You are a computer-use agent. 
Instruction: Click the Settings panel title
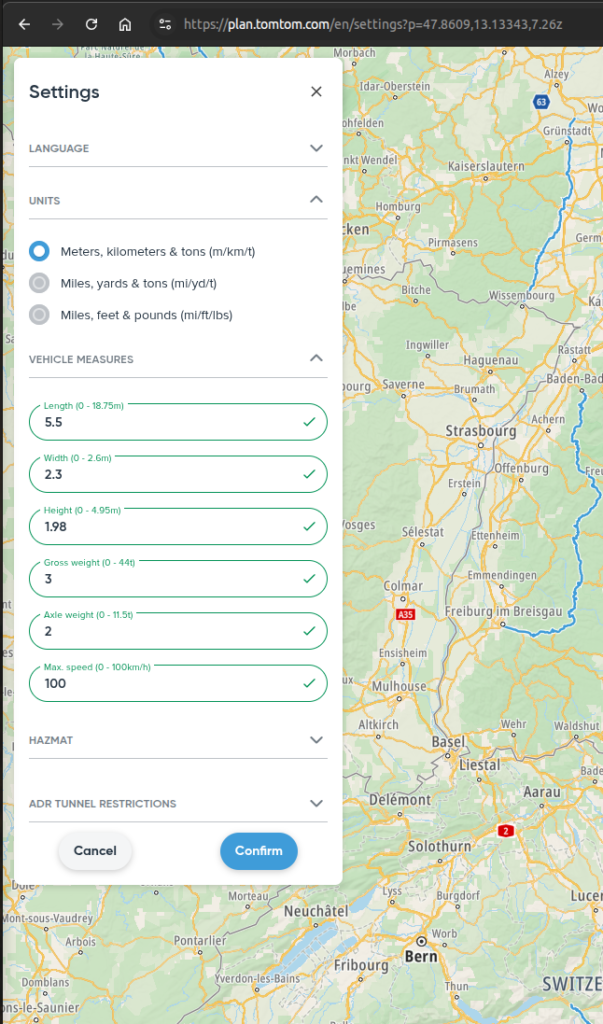point(64,92)
